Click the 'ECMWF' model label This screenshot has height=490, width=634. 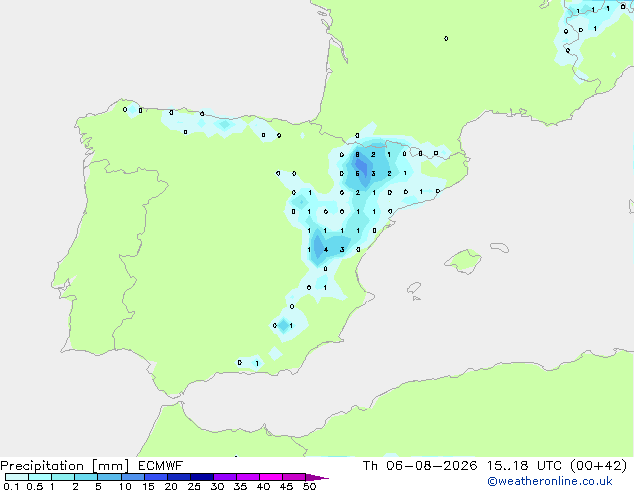tap(161, 466)
